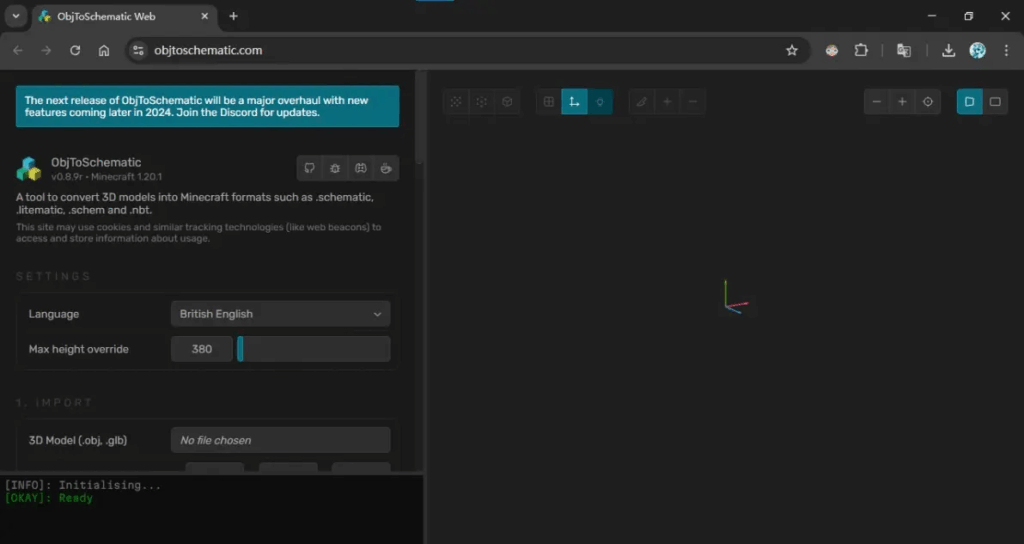Image resolution: width=1024 pixels, height=544 pixels.
Task: Click the ObjToSchematic cube logo
Action: (x=29, y=168)
